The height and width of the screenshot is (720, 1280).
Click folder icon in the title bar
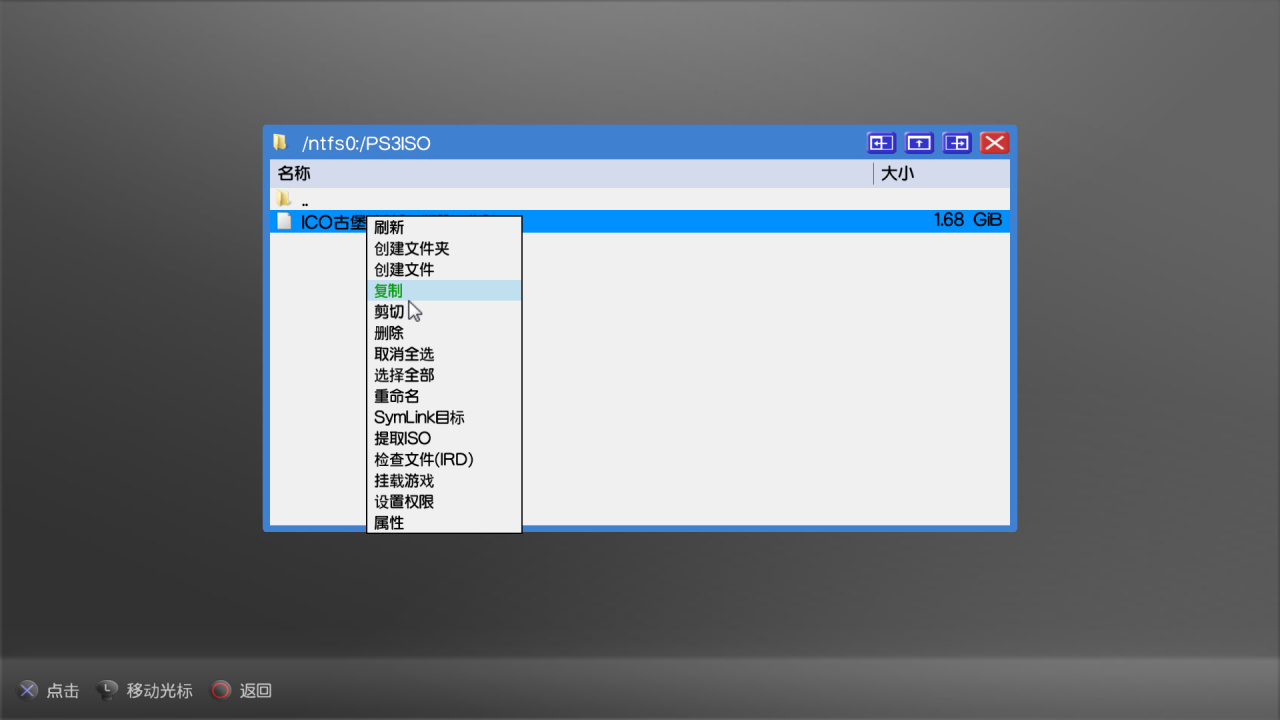(281, 143)
